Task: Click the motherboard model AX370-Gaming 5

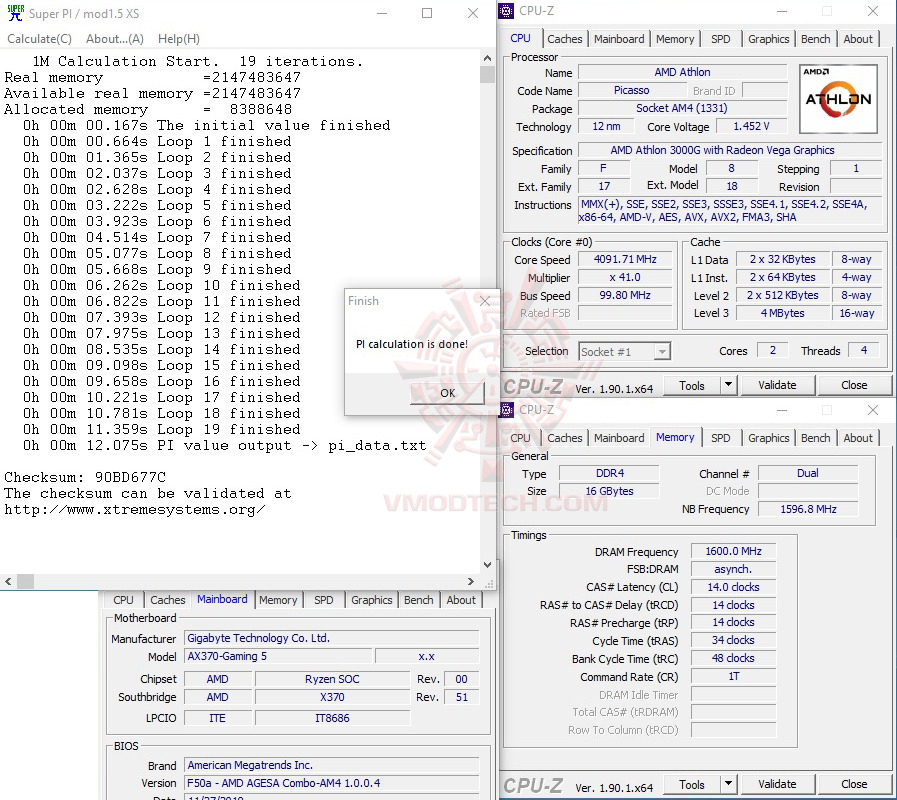Action: (278, 656)
